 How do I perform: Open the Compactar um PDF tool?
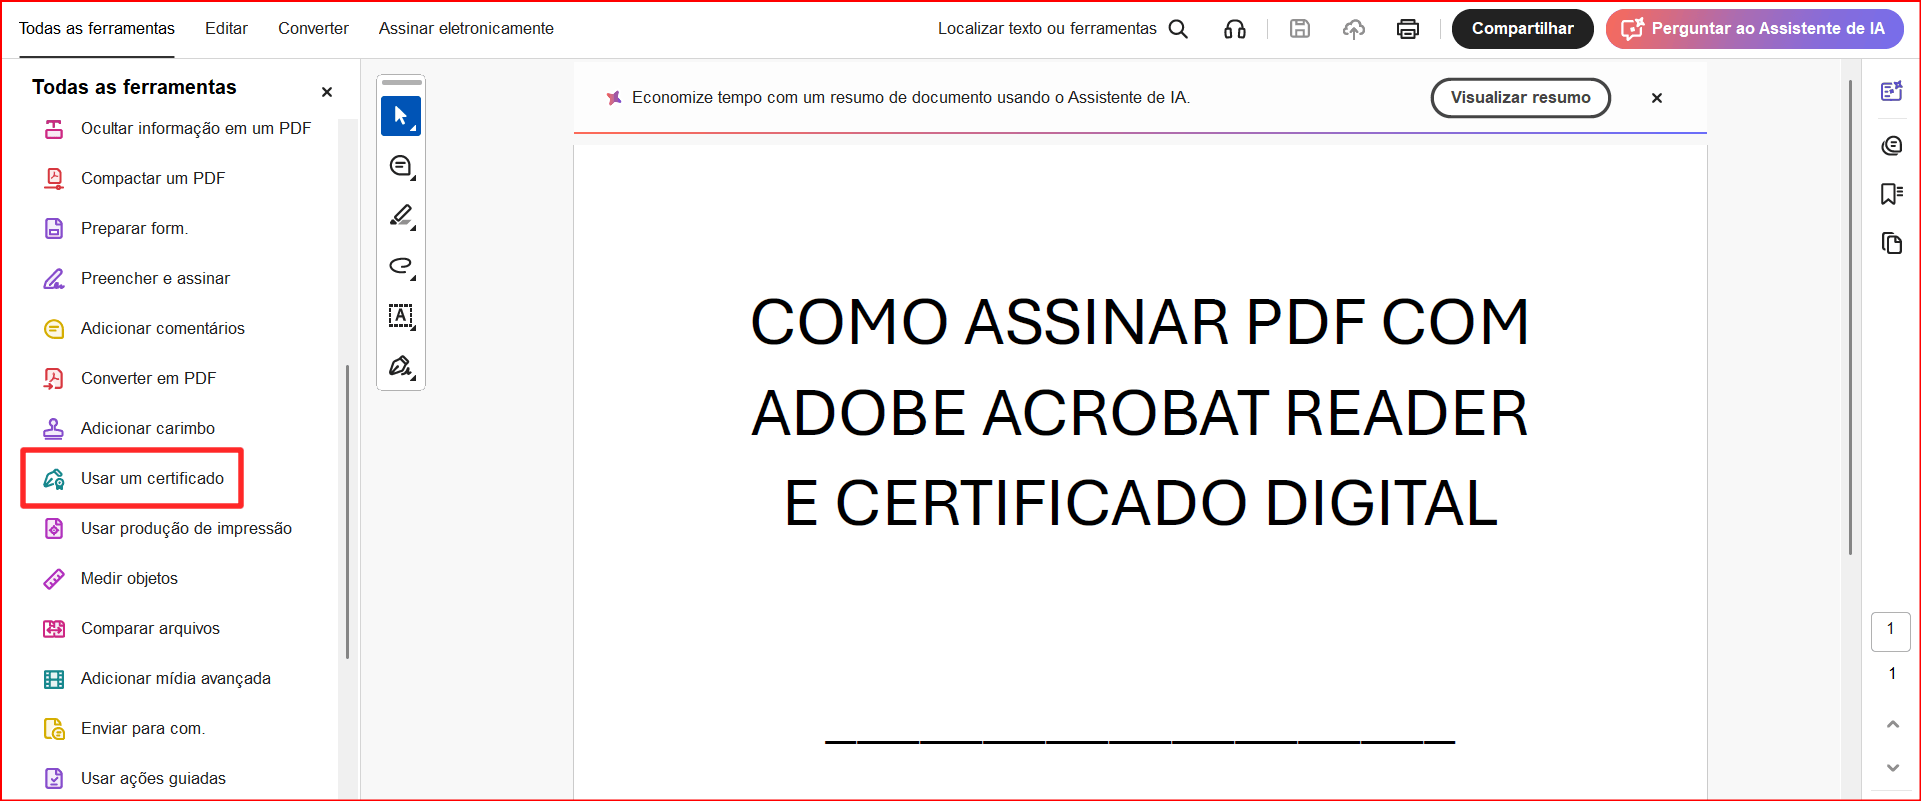click(134, 178)
